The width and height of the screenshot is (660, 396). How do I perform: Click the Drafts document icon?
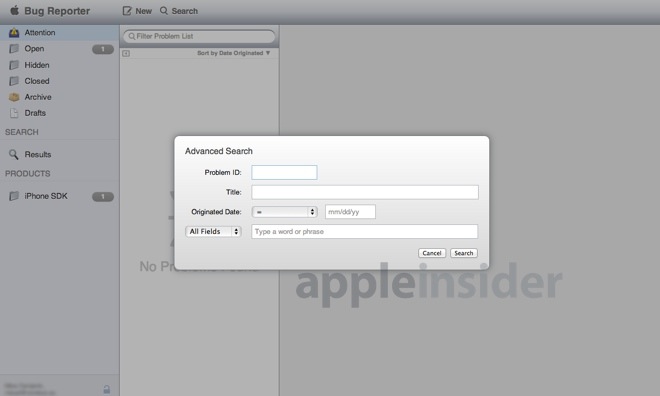click(x=14, y=113)
